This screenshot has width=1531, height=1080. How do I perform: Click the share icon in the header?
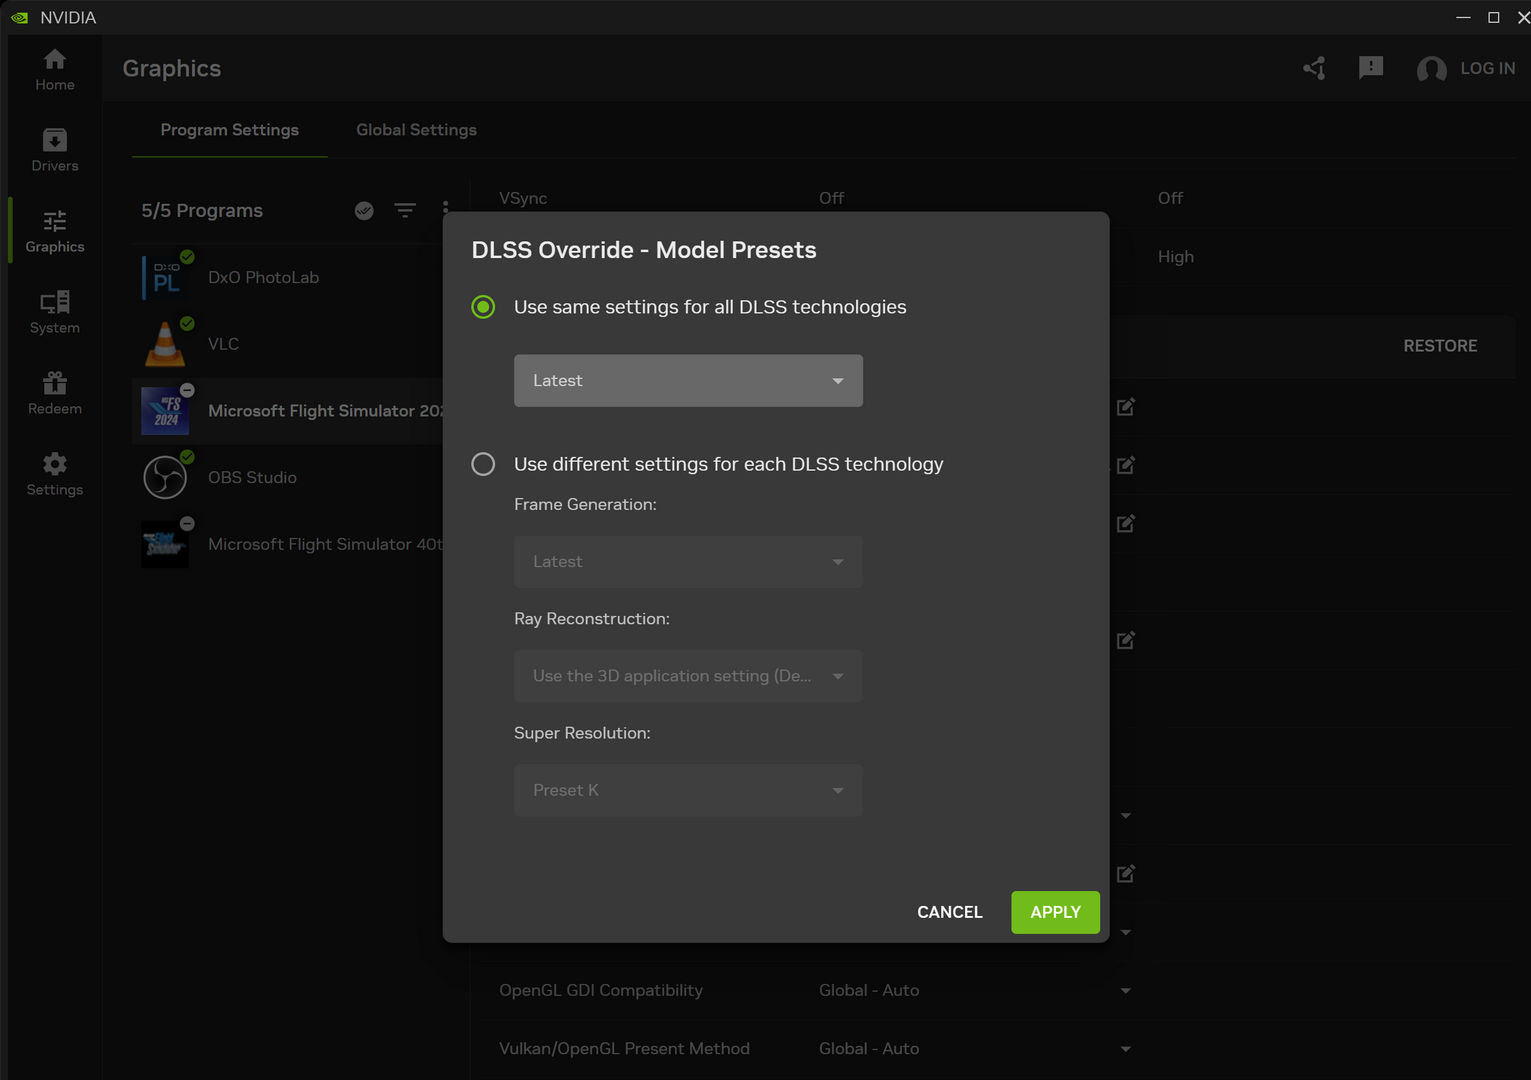coord(1314,68)
